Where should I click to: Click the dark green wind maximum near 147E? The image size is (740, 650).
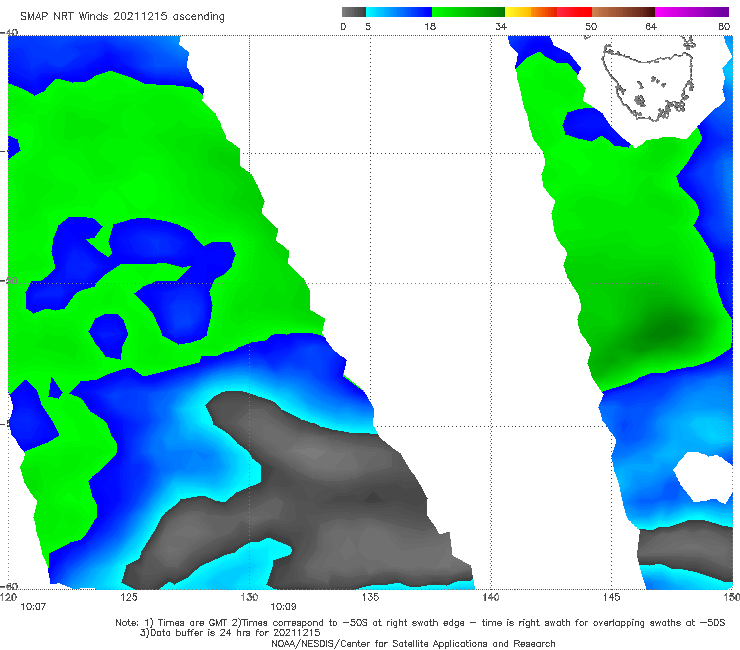pyautogui.click(x=670, y=327)
